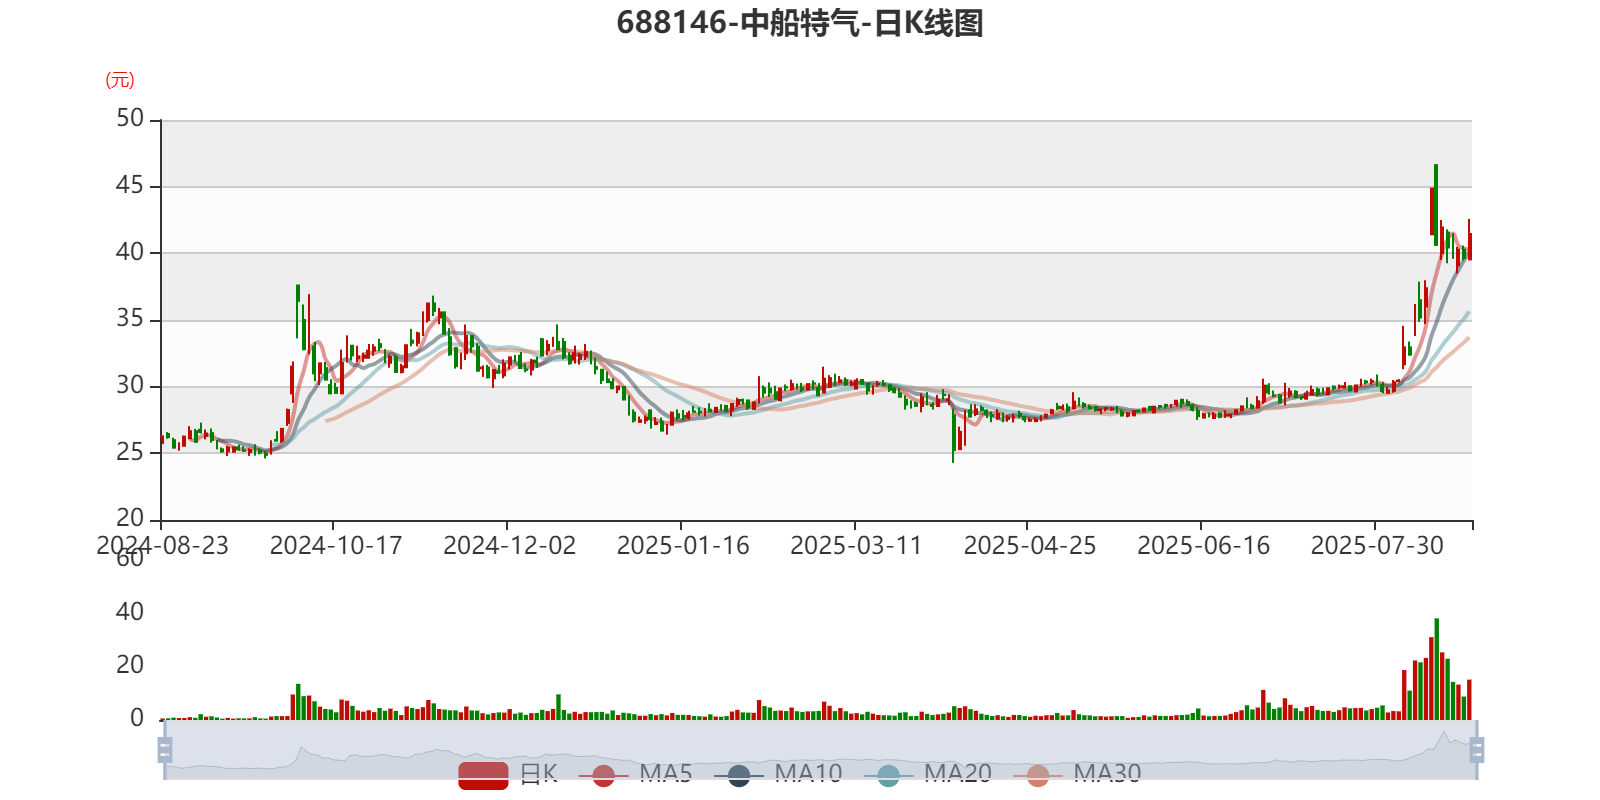
Task: Toggle the MA10 line legend
Action: tap(778, 775)
